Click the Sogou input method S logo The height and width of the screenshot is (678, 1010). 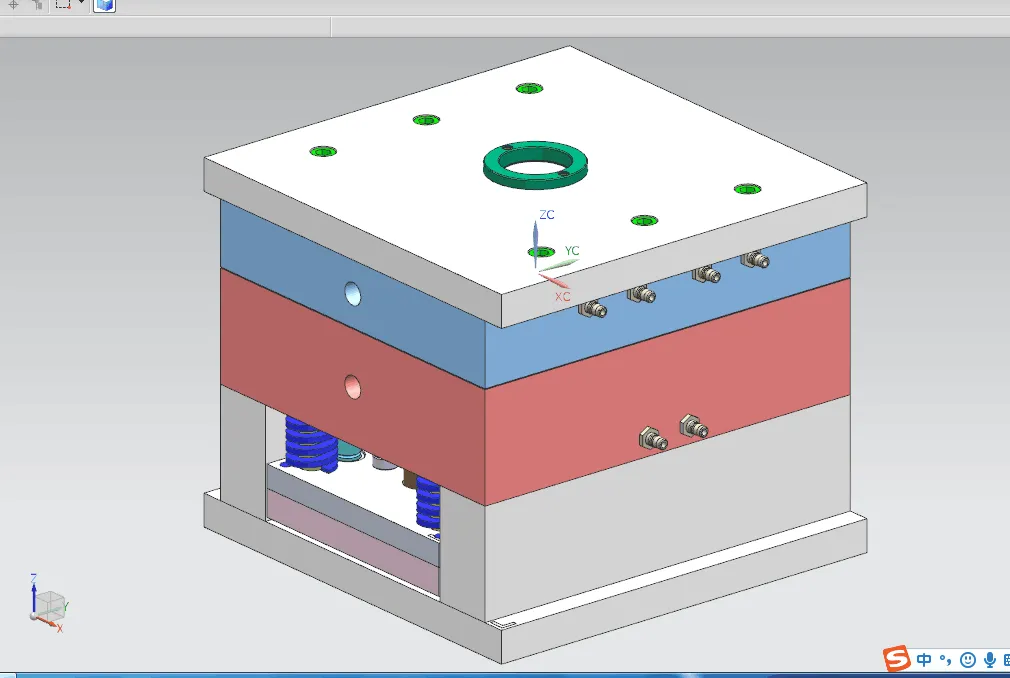pyautogui.click(x=896, y=658)
